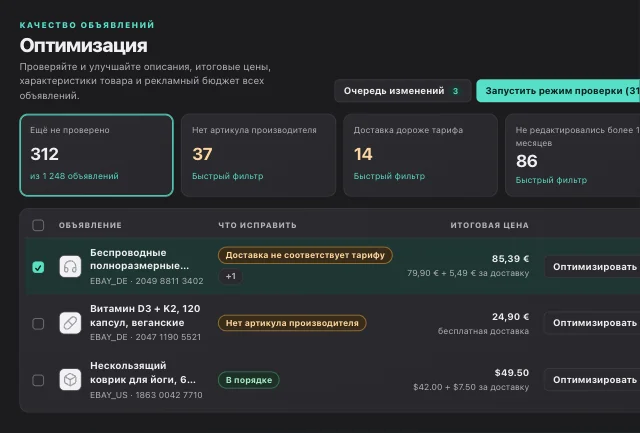Click the box icon of yoga mat listing

click(x=70, y=380)
